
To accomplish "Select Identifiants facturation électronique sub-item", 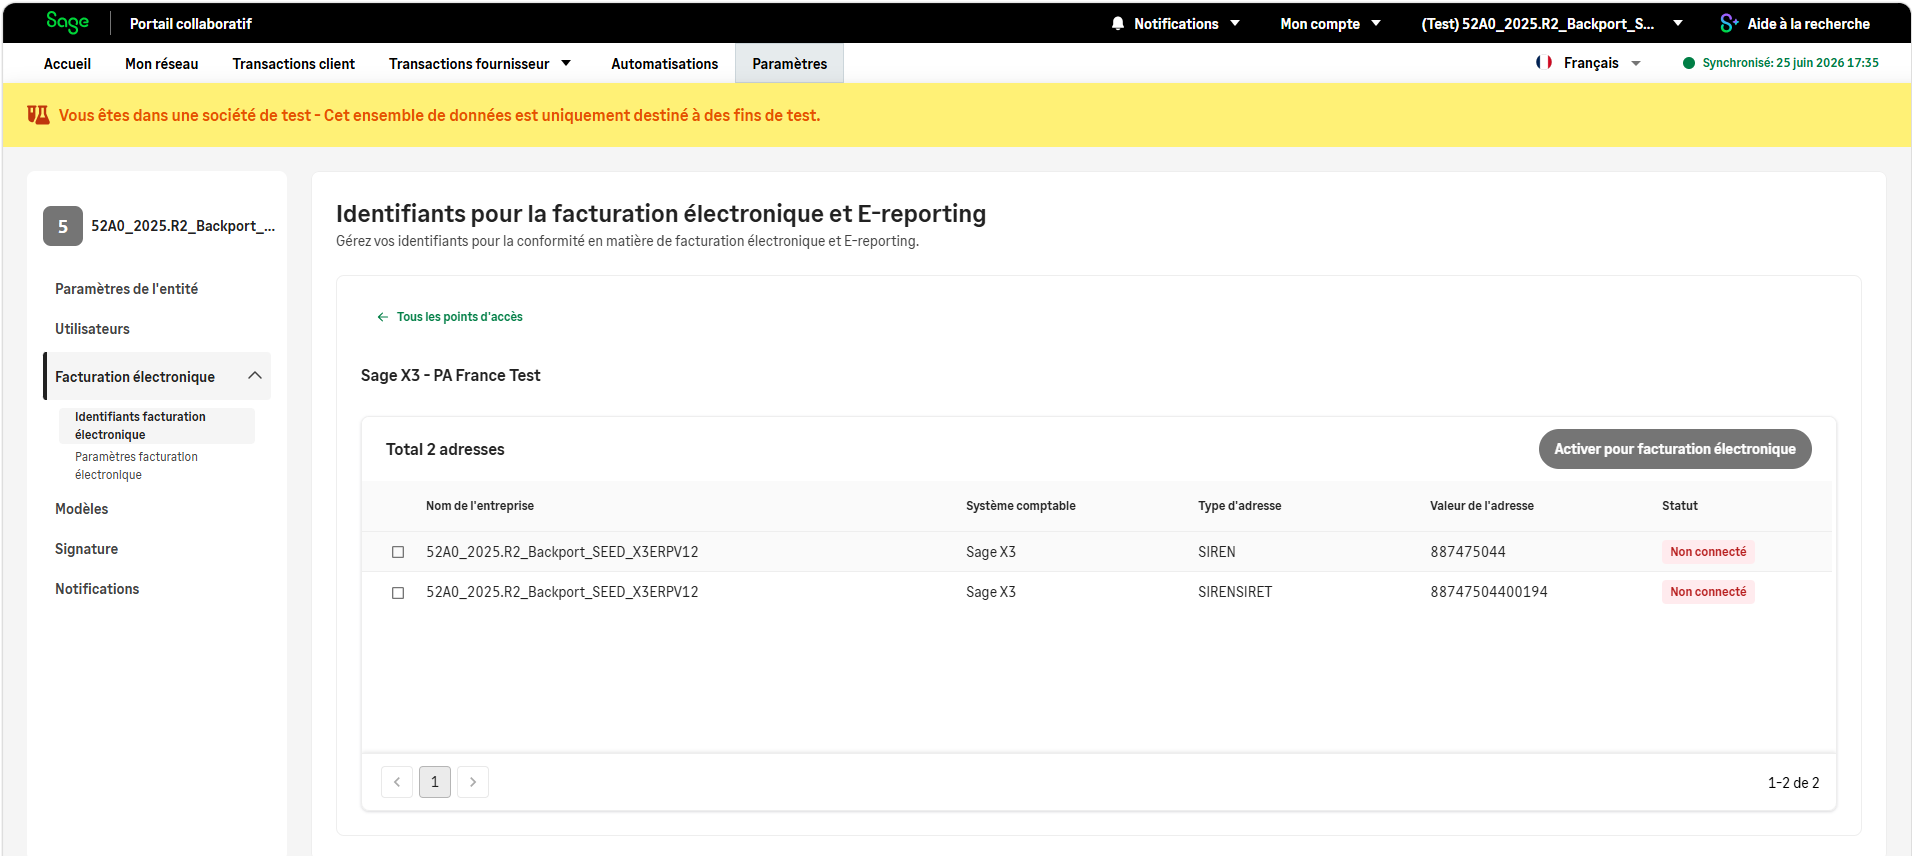I will [x=157, y=425].
